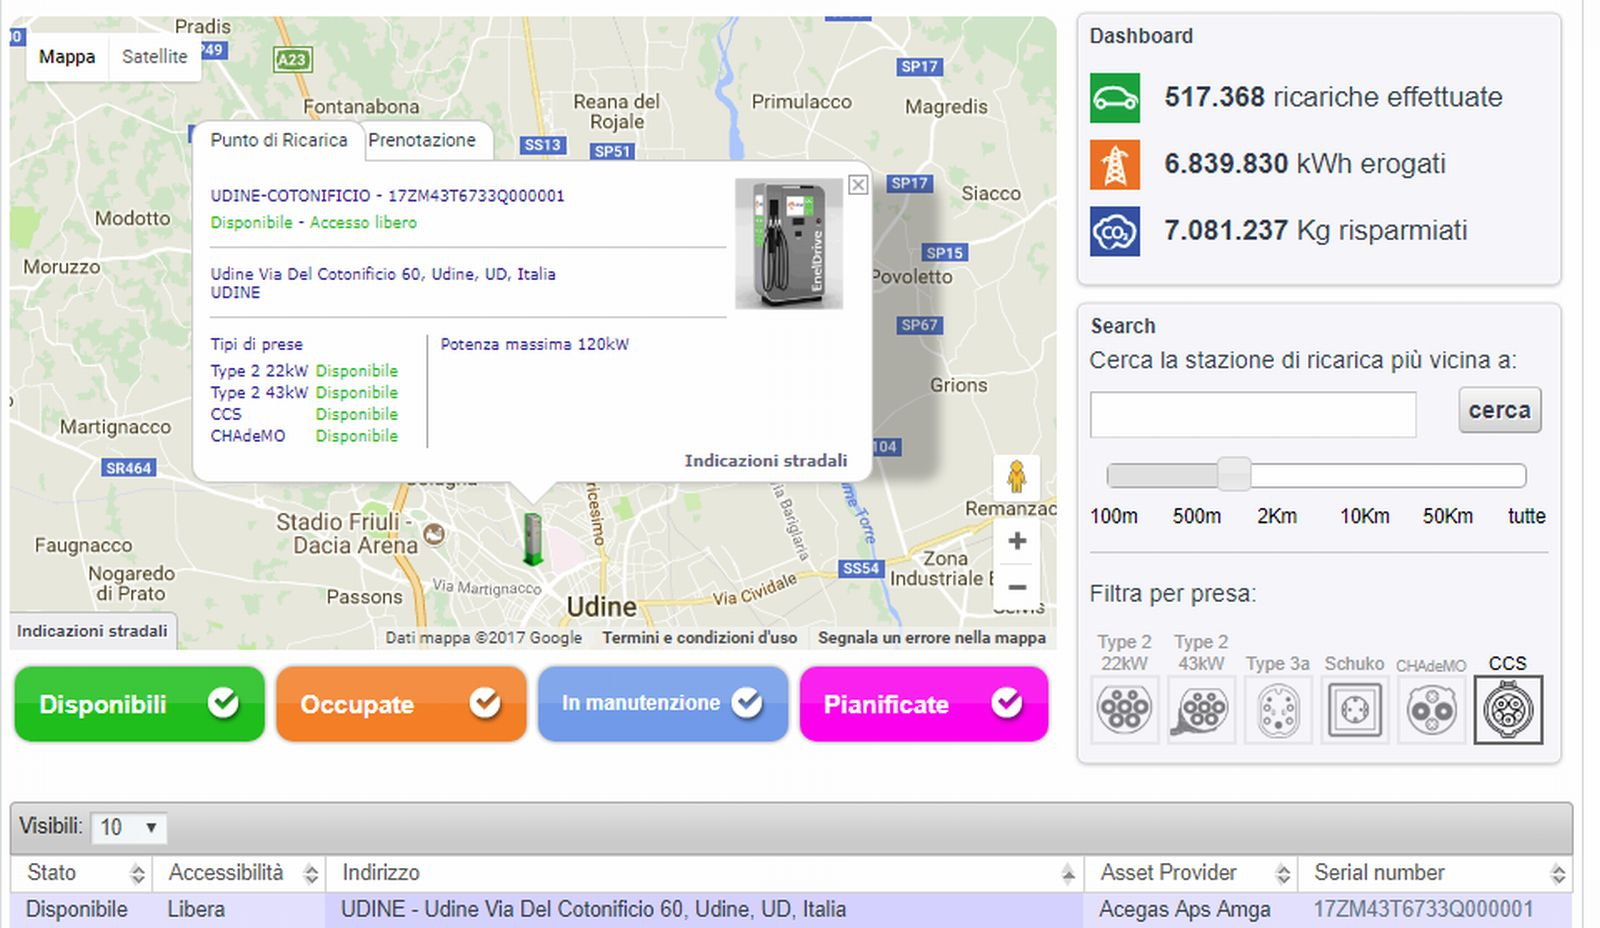The height and width of the screenshot is (928, 1600).
Task: Select the Type 3a socket filter icon
Action: [1278, 710]
